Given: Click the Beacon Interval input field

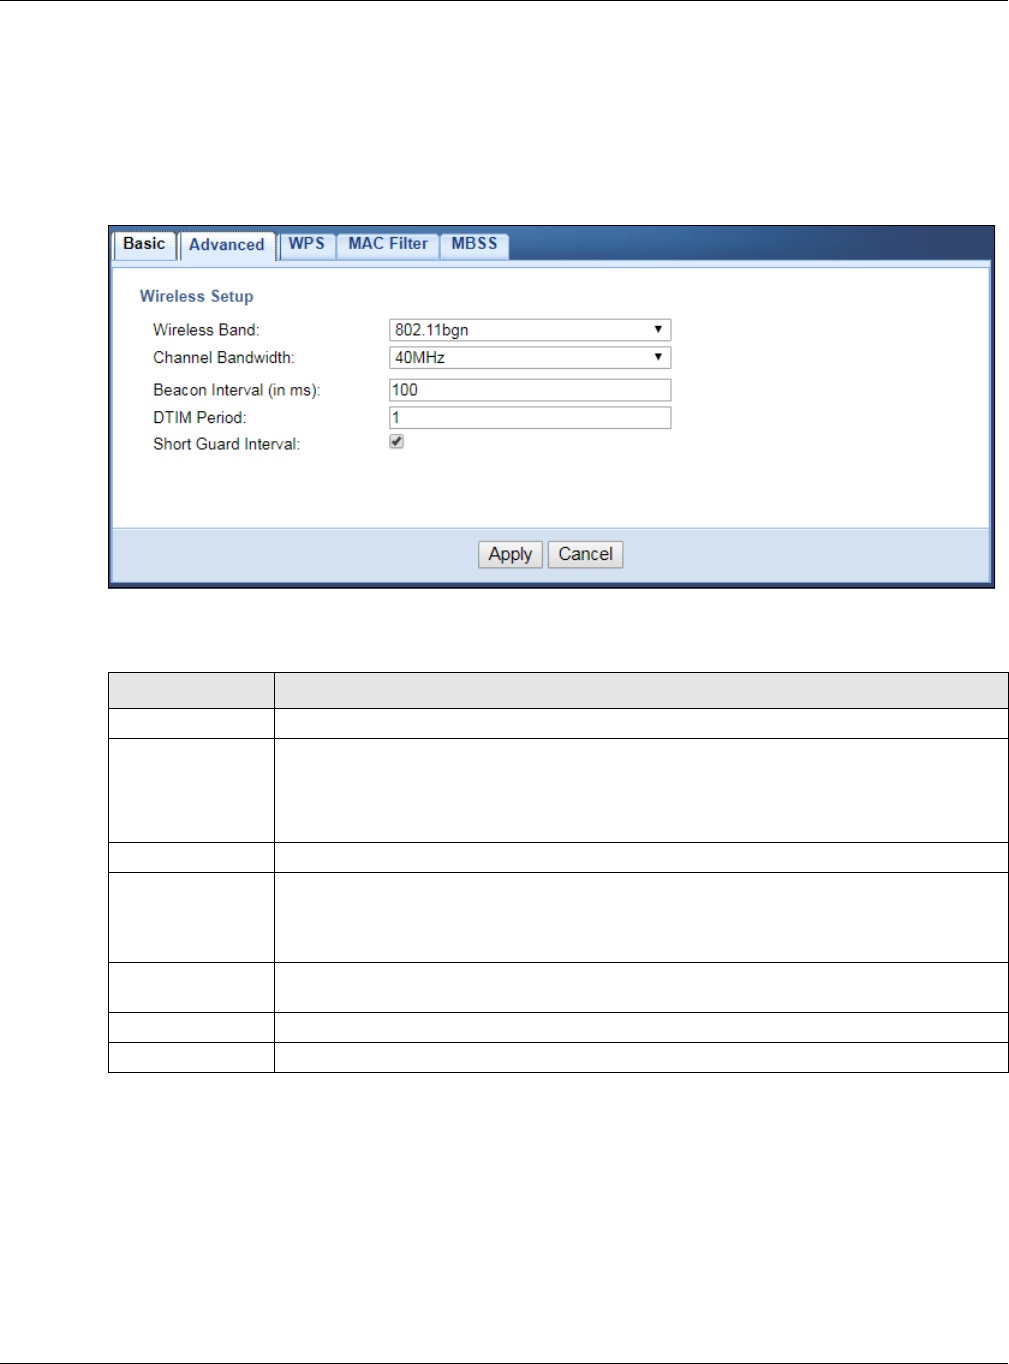Looking at the screenshot, I should click(530, 390).
